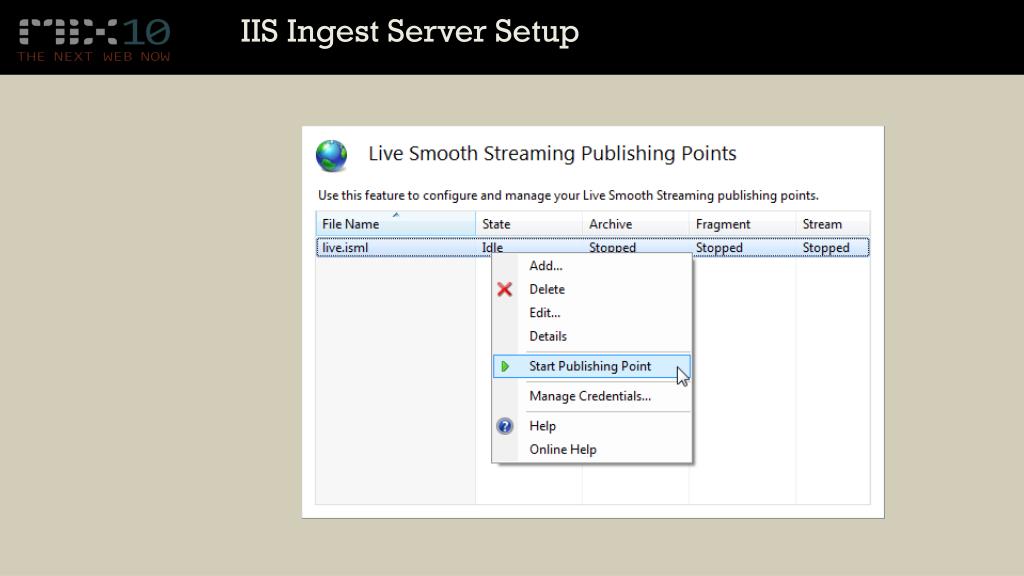Sort by the Stream column header
The width and height of the screenshot is (1024, 576).
coord(833,224)
